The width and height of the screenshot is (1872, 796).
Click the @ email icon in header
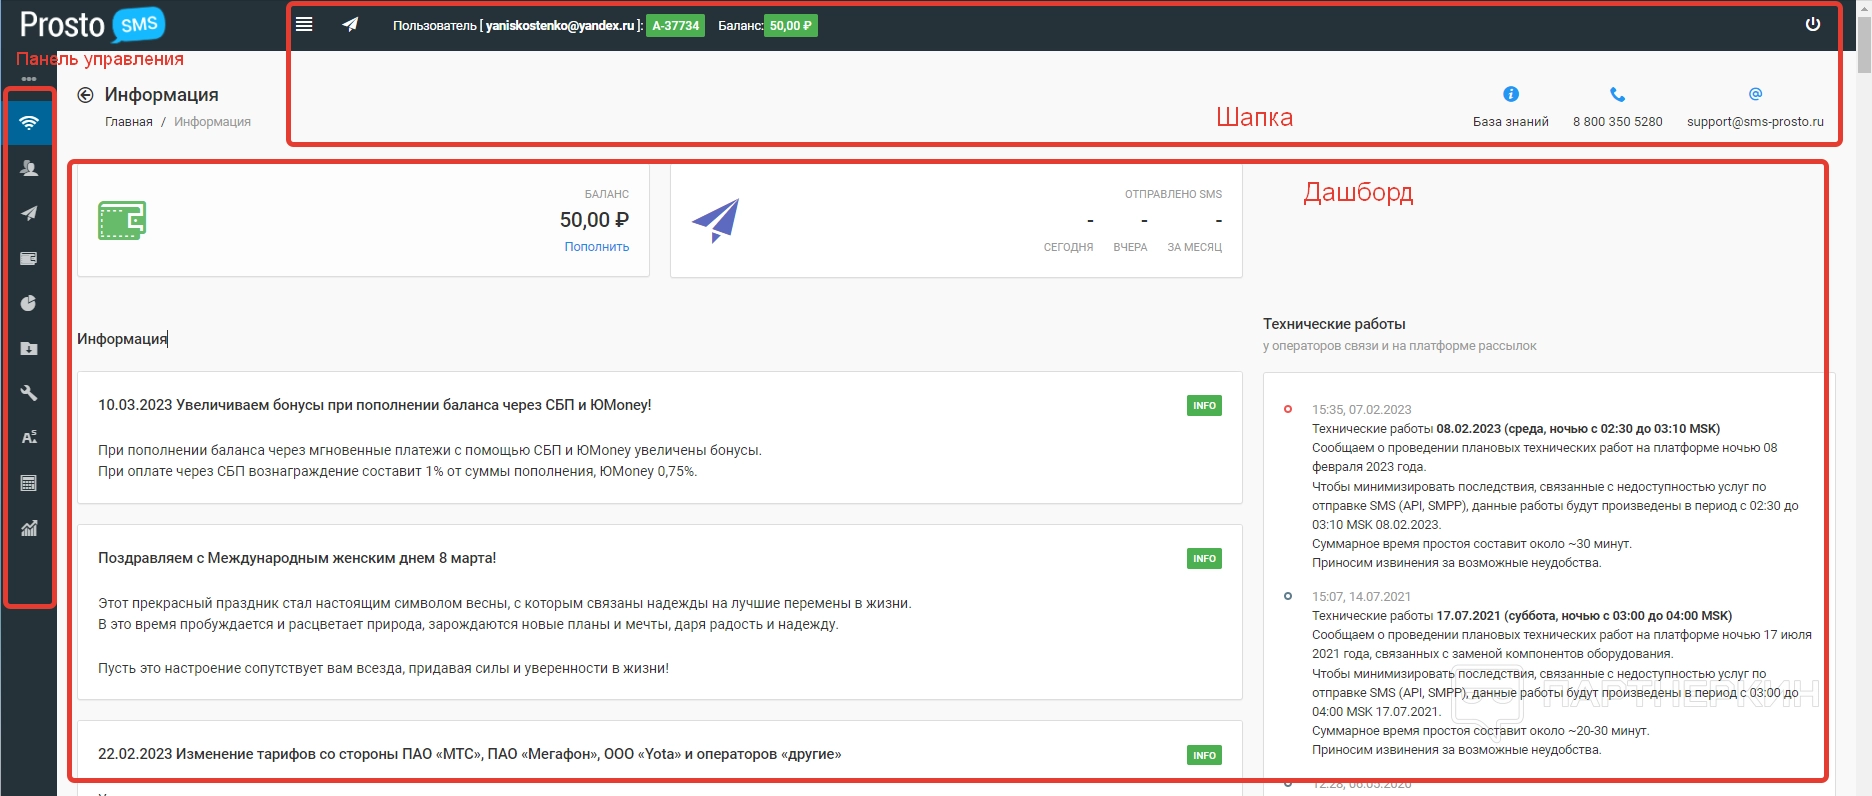pyautogui.click(x=1755, y=94)
